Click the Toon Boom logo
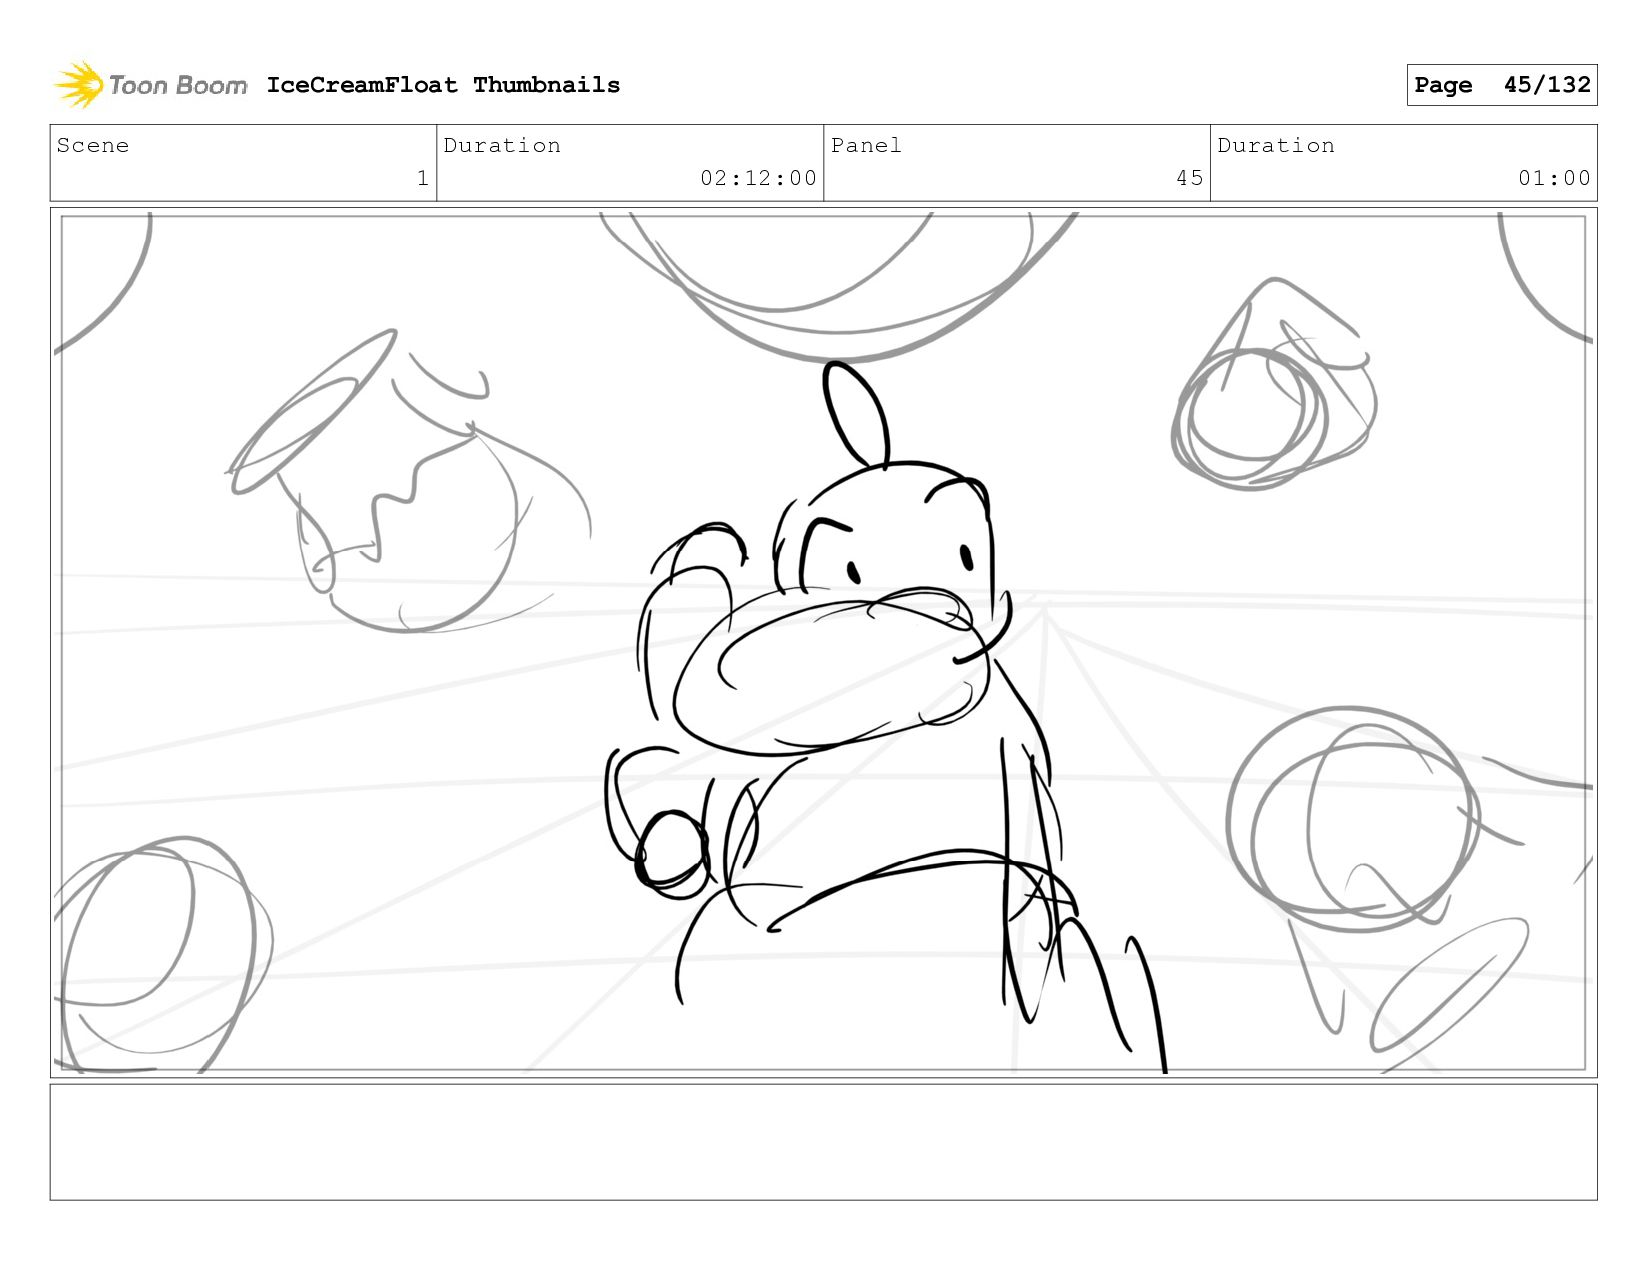Viewport: 1650px width, 1275px height. 150,85
